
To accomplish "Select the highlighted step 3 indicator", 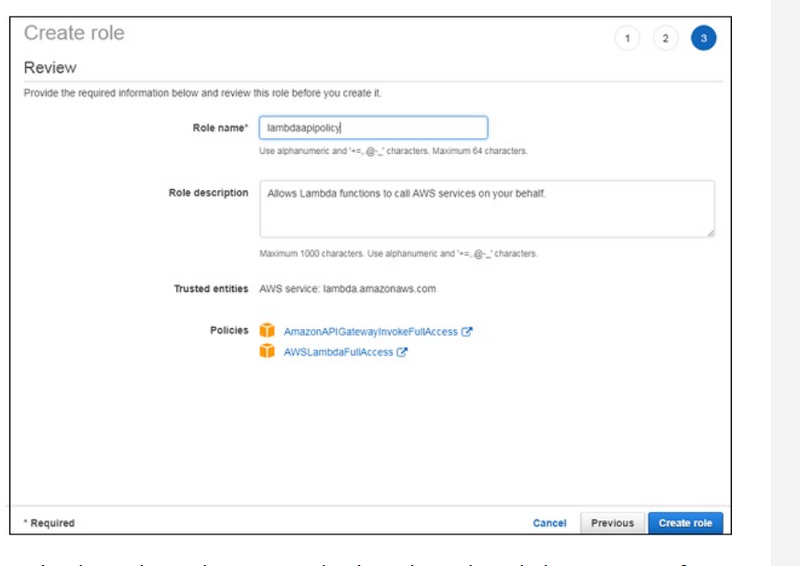I will coord(703,38).
